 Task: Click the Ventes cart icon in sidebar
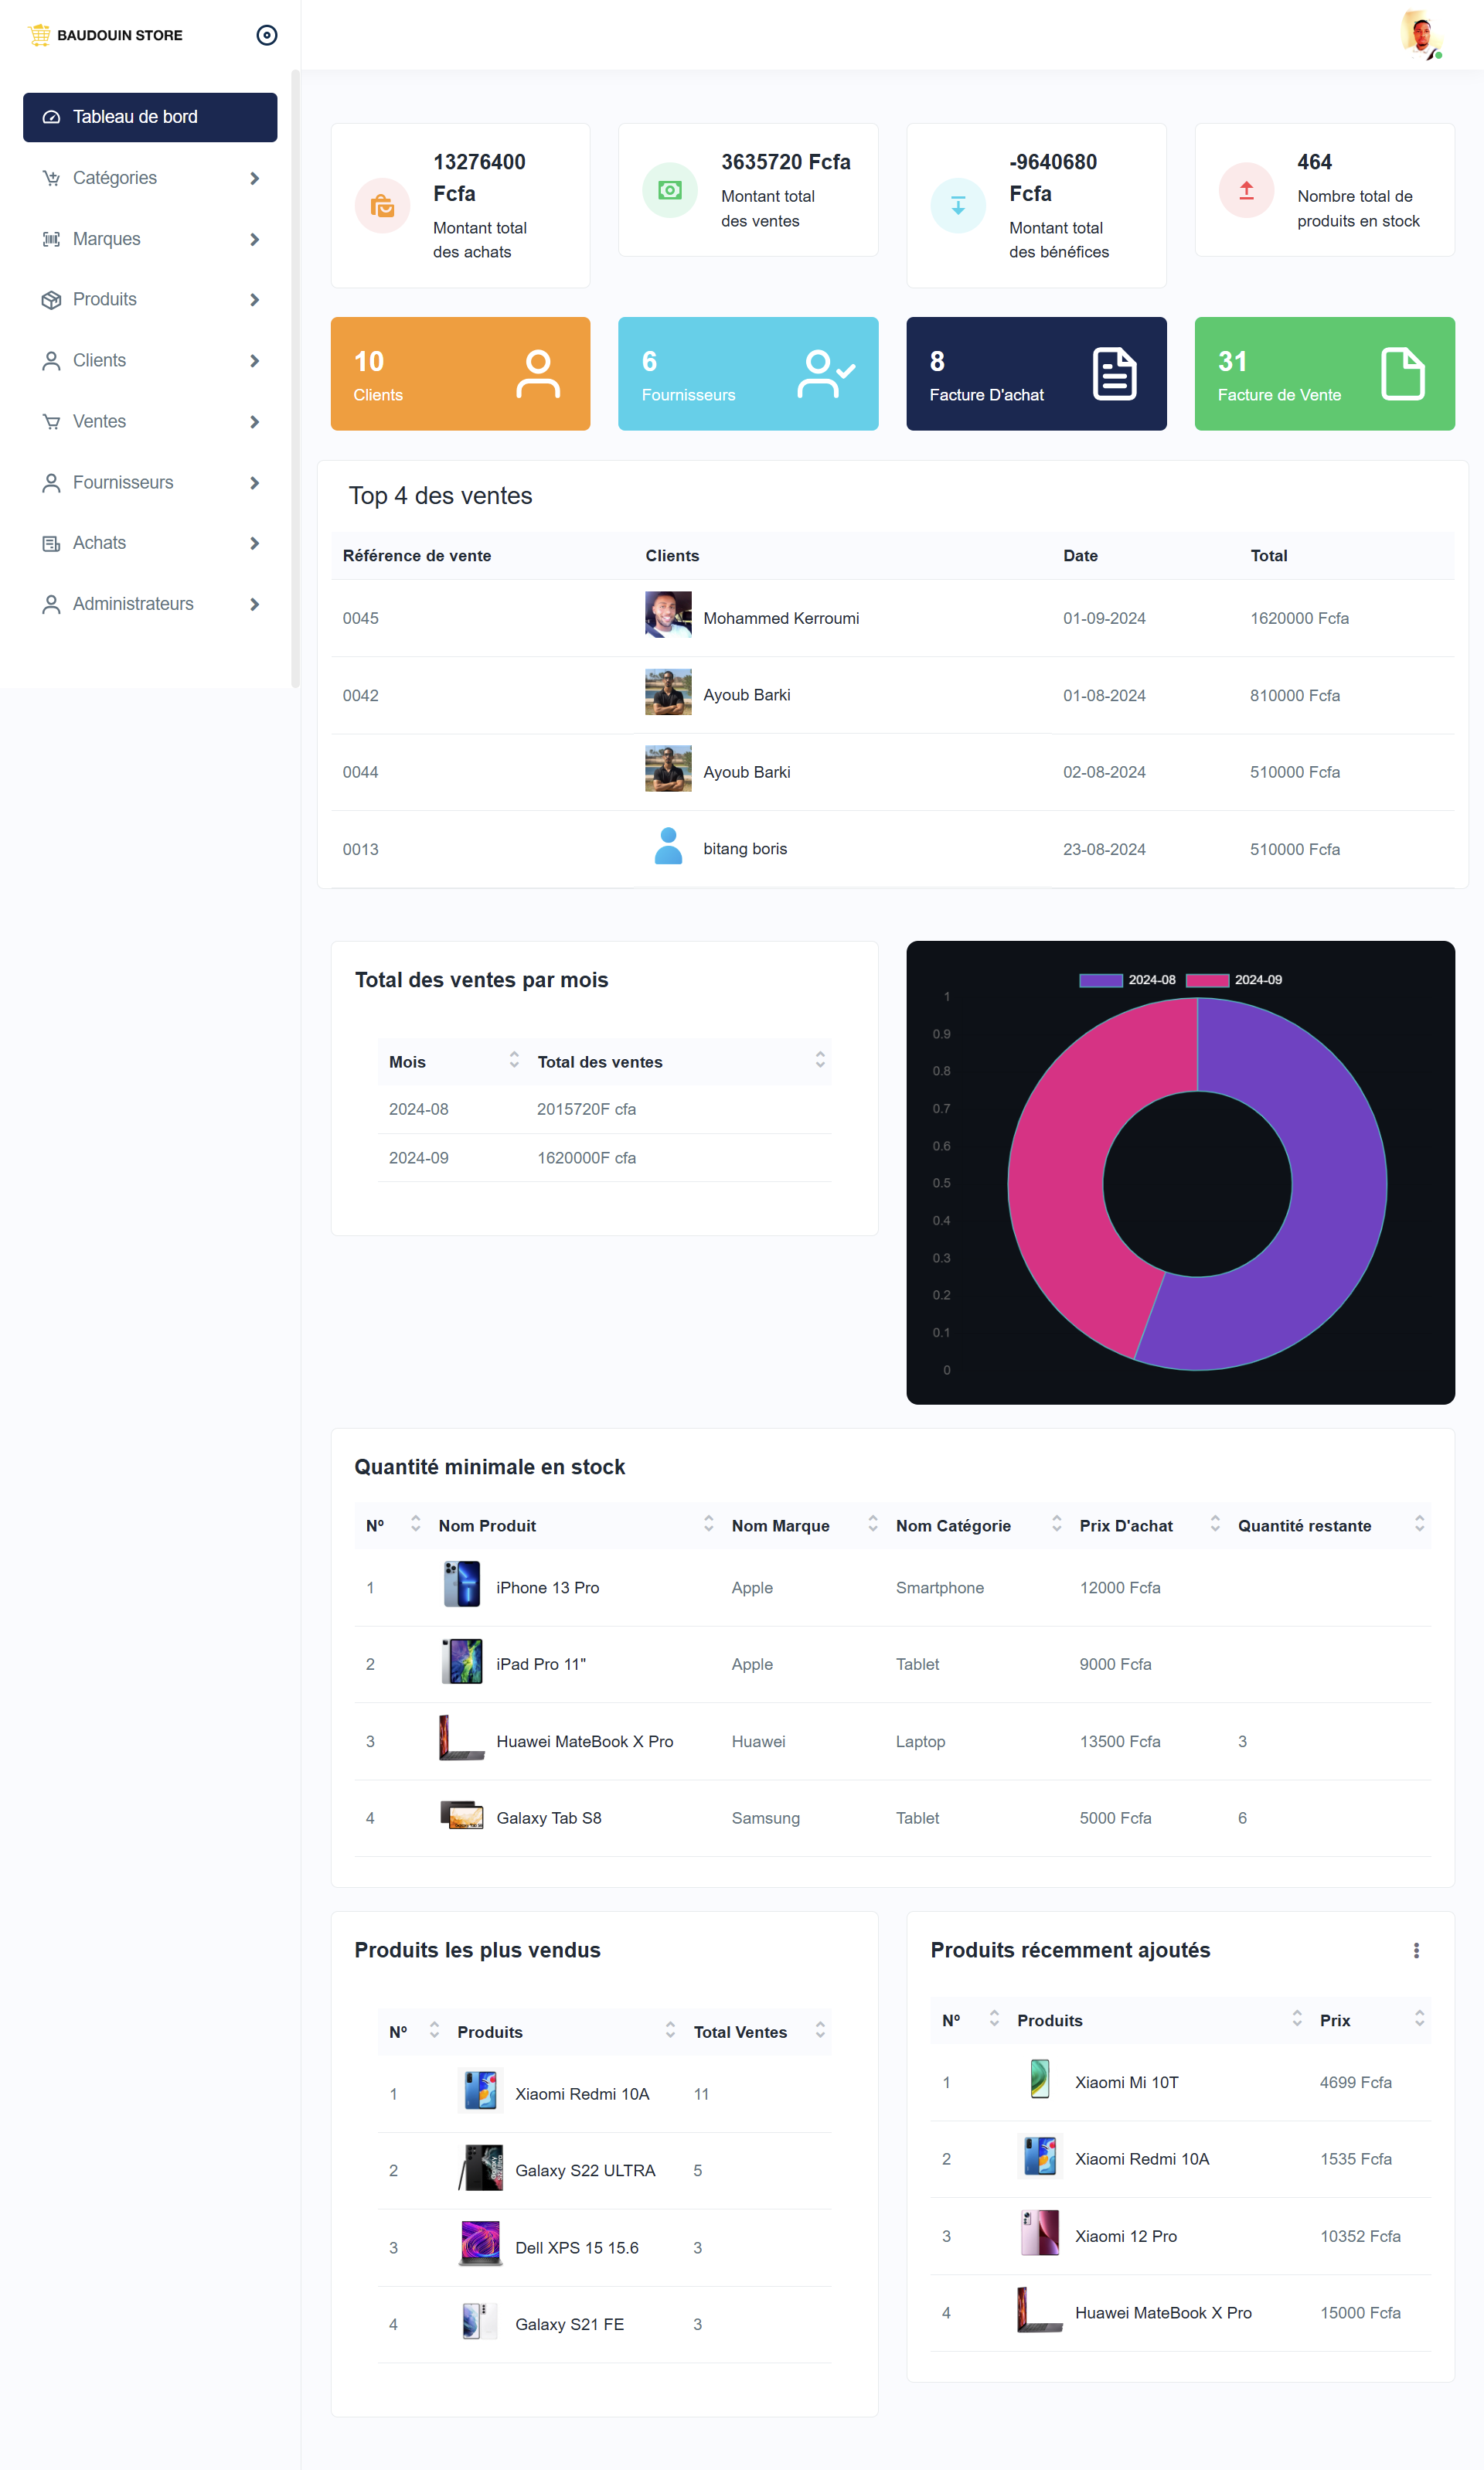tap(51, 422)
